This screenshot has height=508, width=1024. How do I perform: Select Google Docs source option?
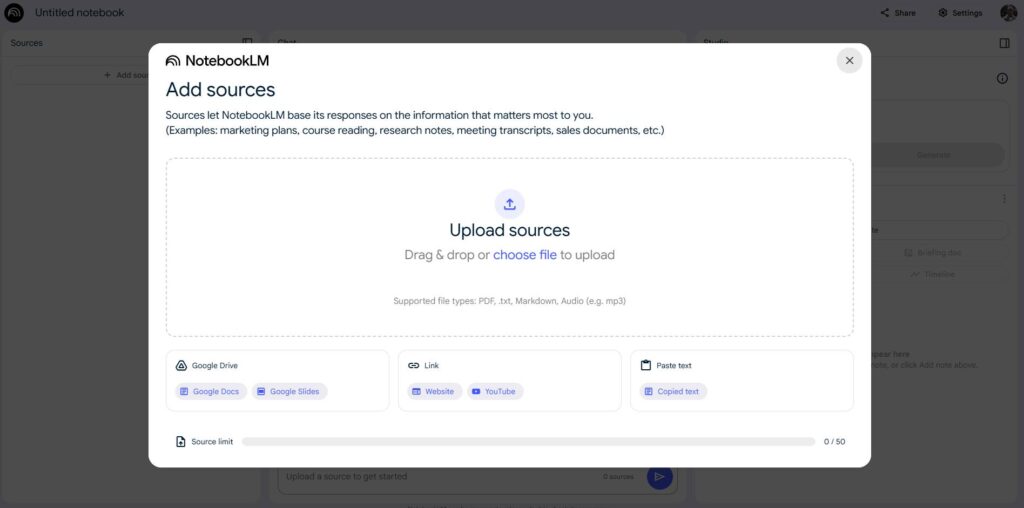pyautogui.click(x=210, y=392)
